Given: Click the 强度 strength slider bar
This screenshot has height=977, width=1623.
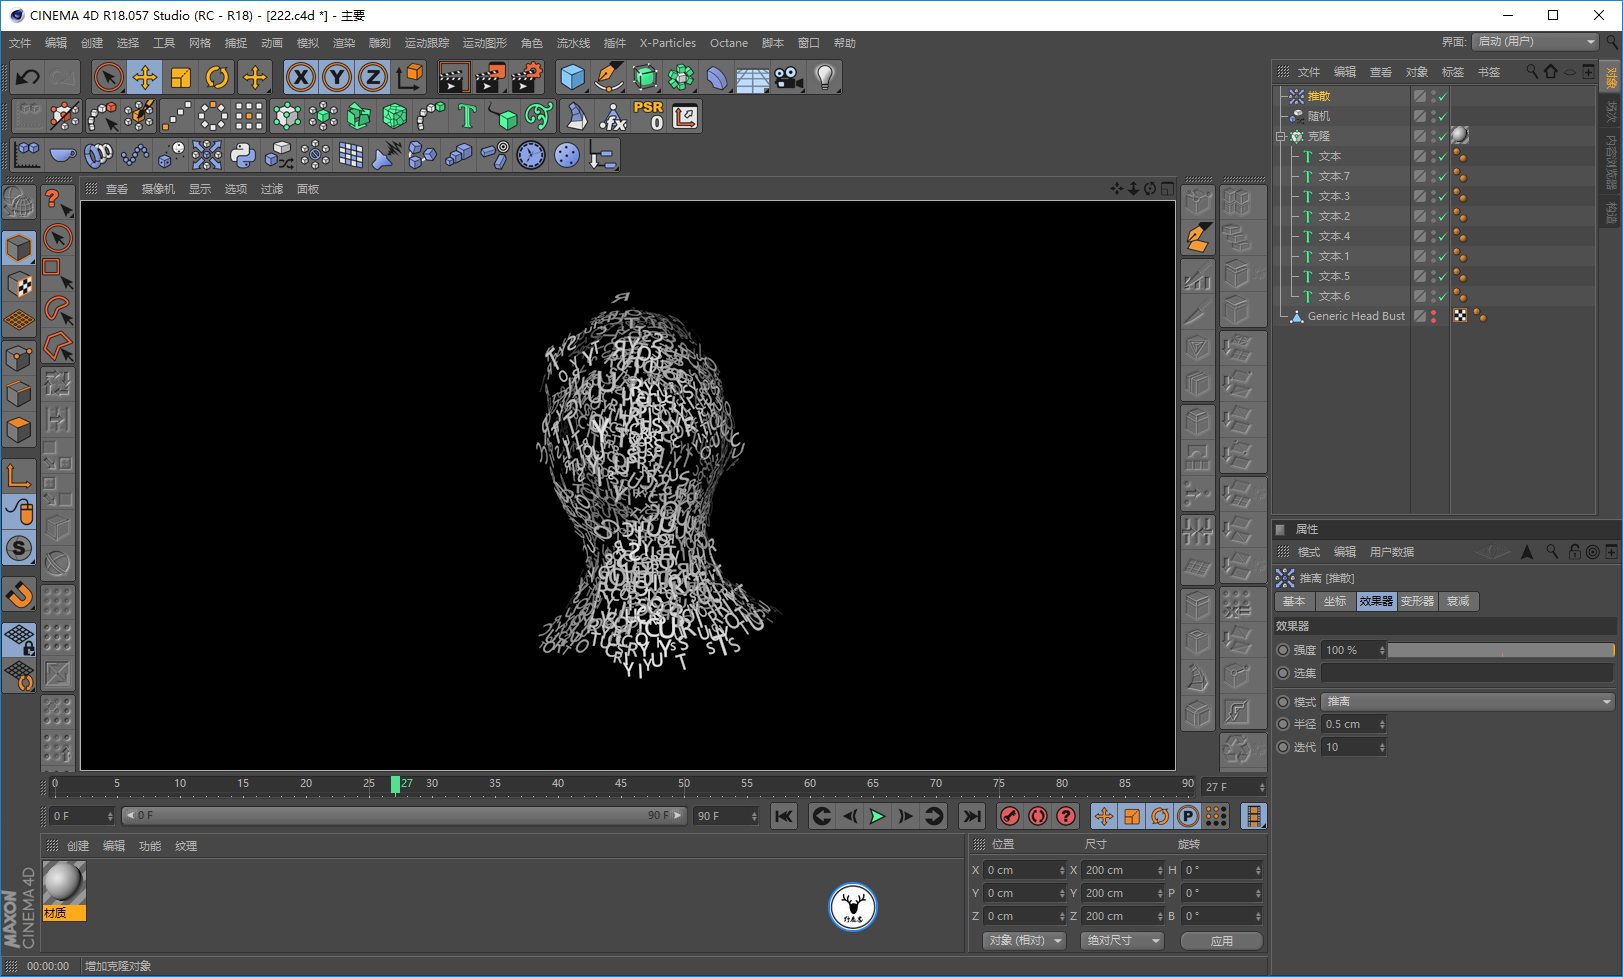Looking at the screenshot, I should point(1500,650).
